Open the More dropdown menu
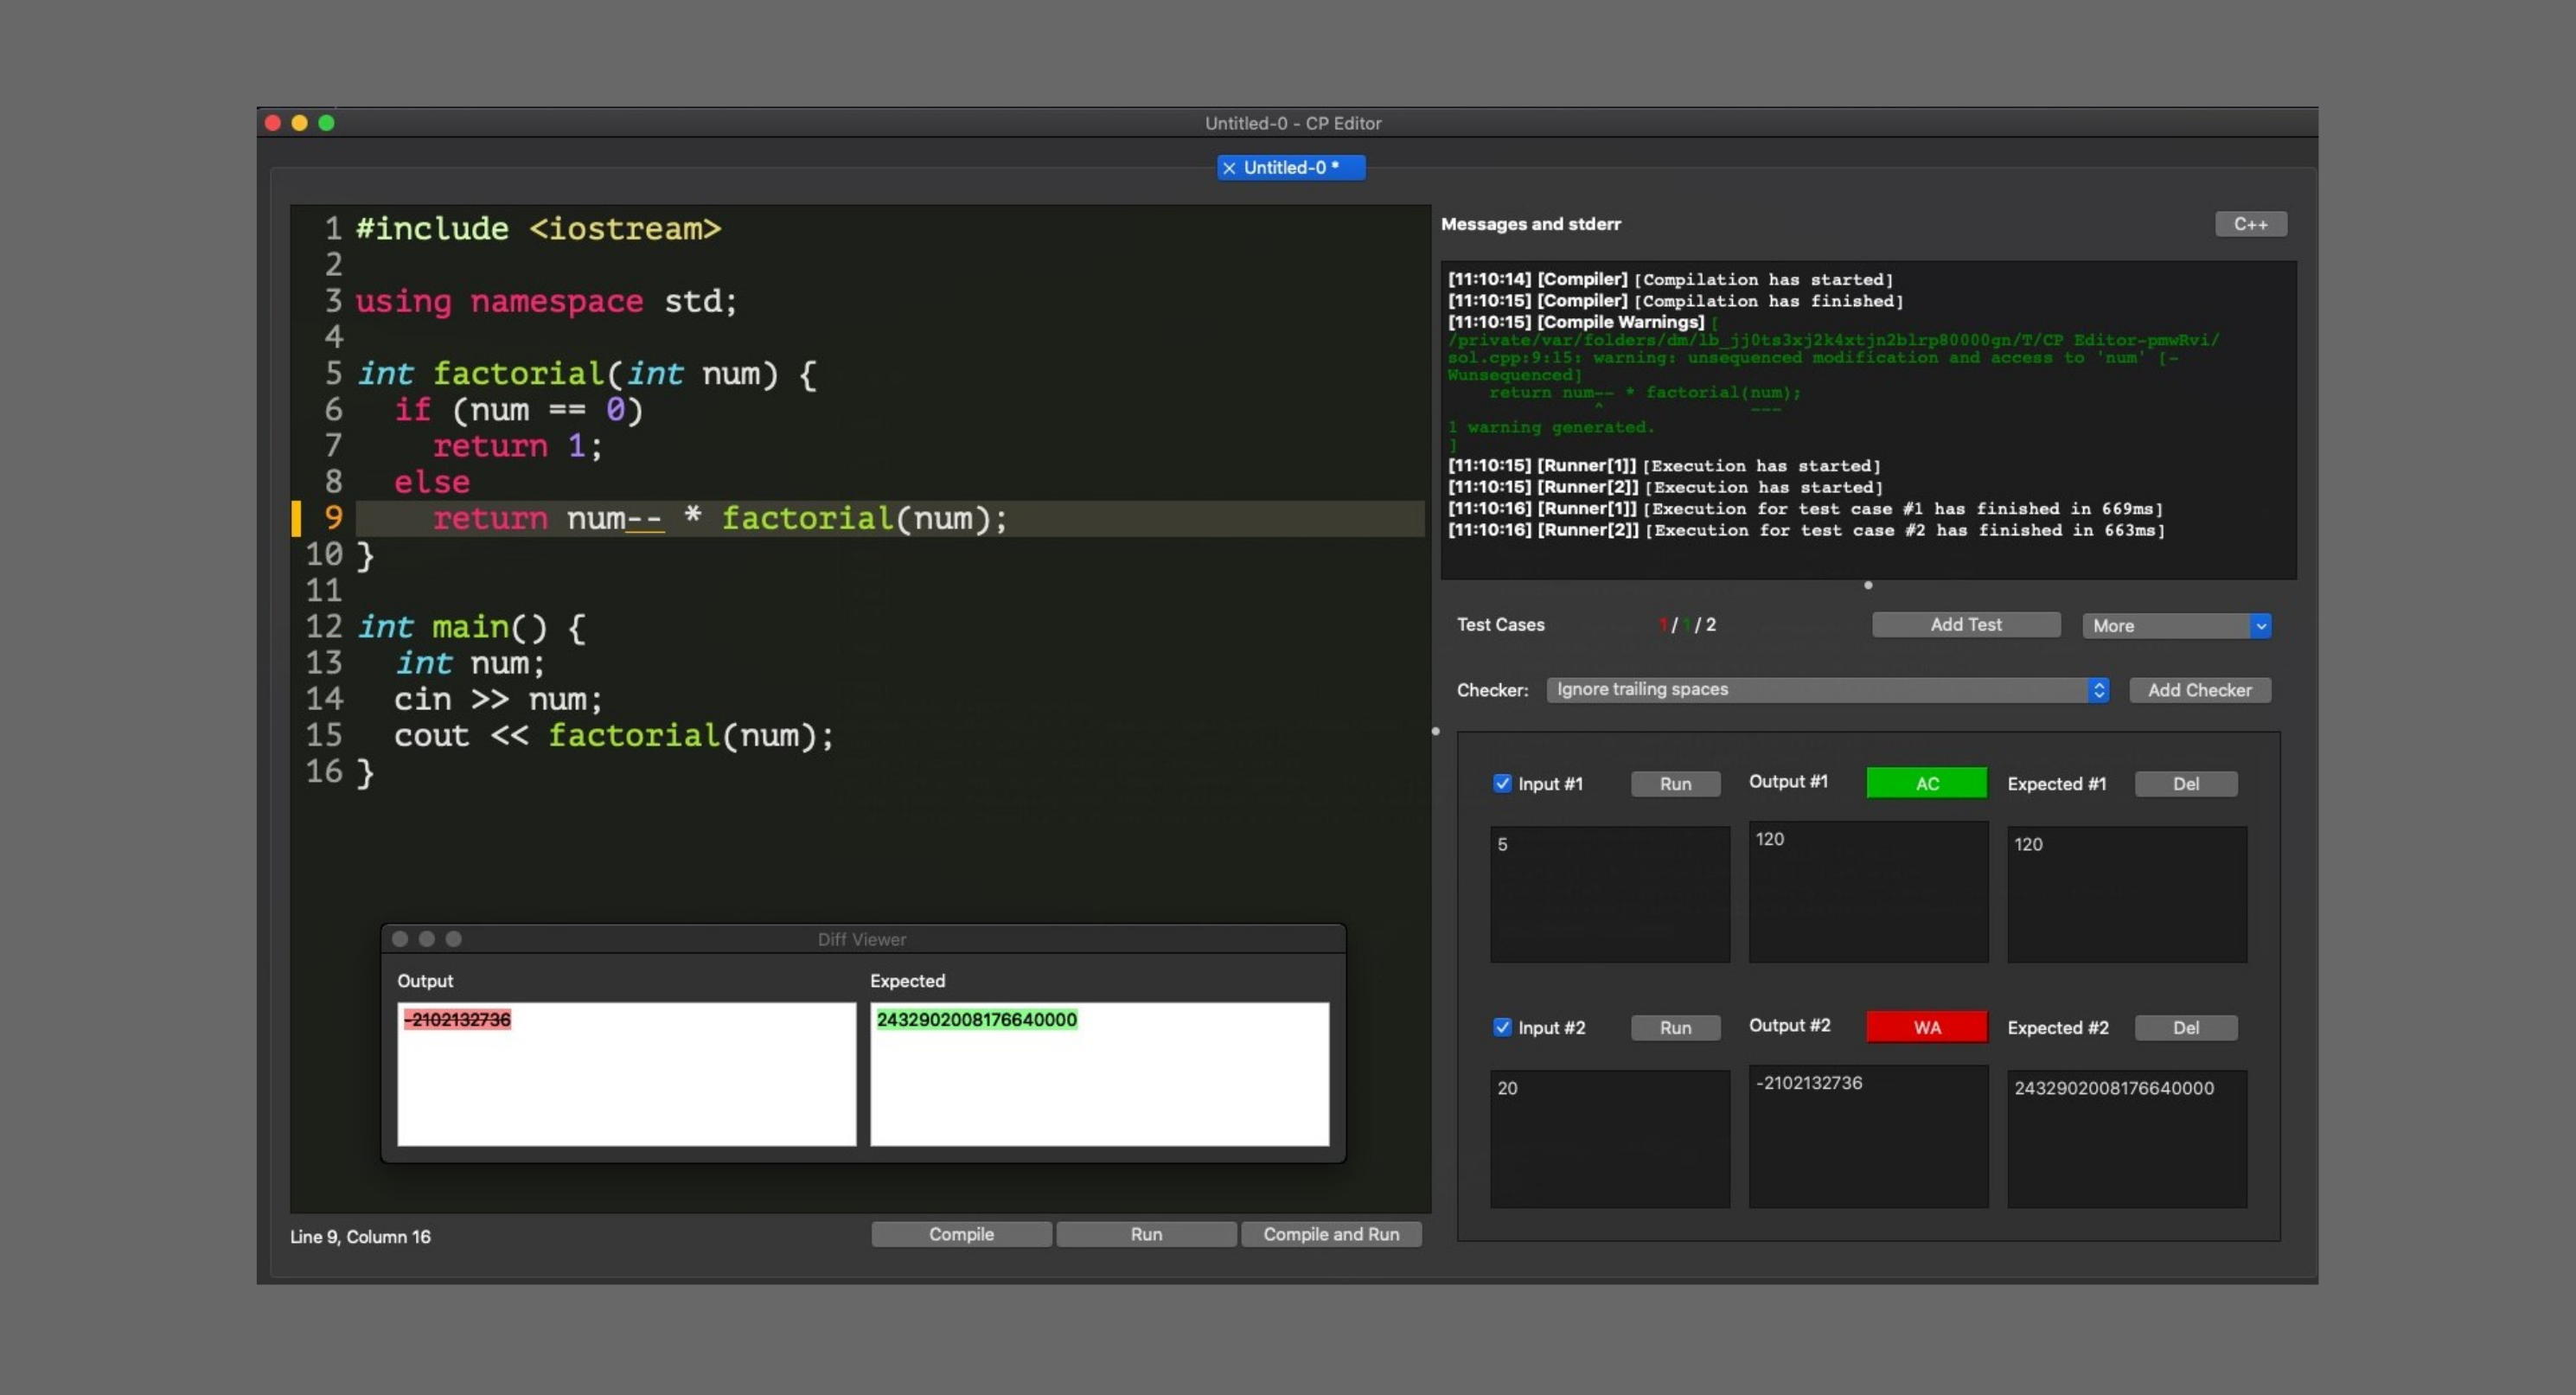 pos(2176,626)
